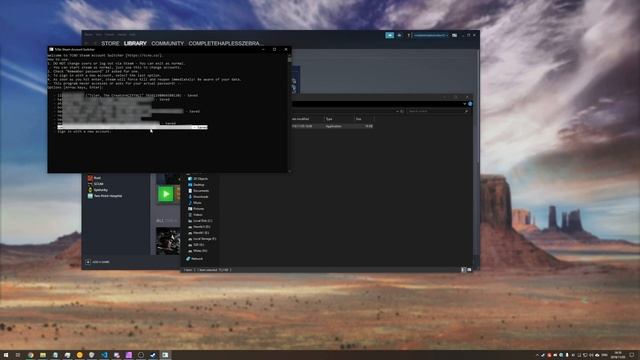640x360 pixels.
Task: Click the Downloads arrow icon in File Explorer
Action: coord(190,197)
